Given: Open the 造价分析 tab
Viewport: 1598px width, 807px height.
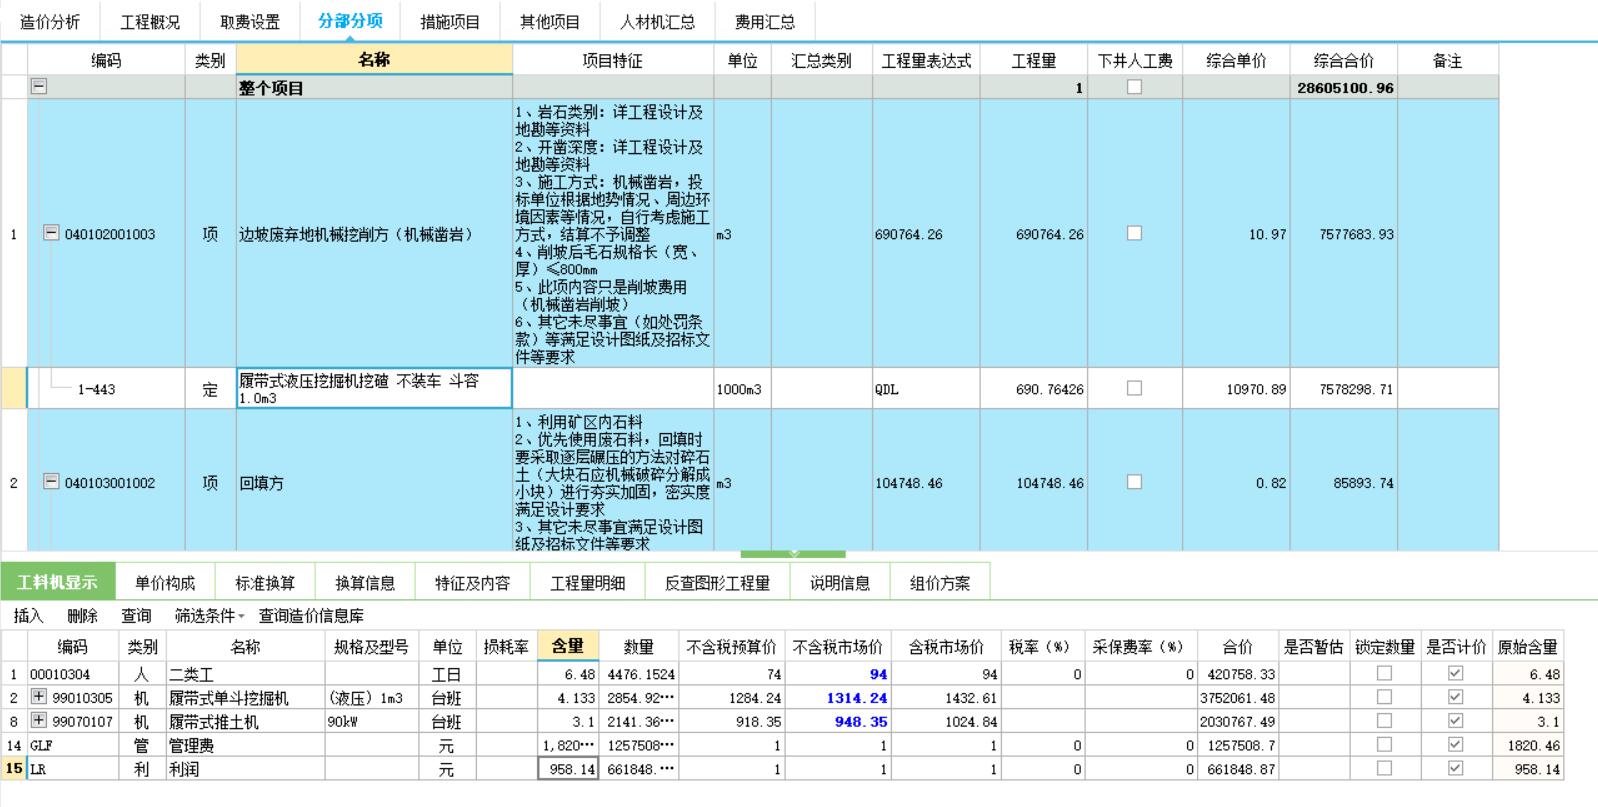Looking at the screenshot, I should [50, 22].
